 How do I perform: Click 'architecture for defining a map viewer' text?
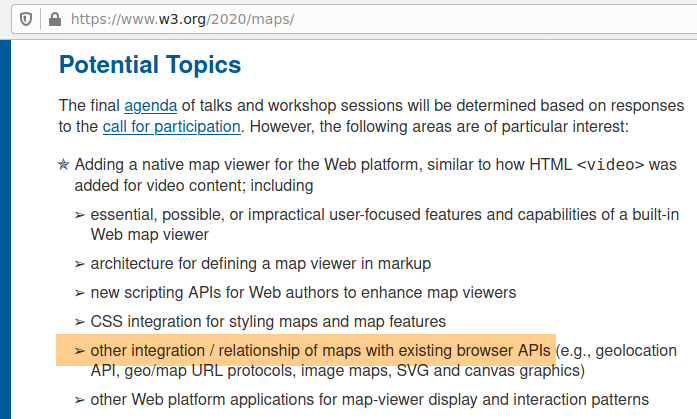[260, 263]
